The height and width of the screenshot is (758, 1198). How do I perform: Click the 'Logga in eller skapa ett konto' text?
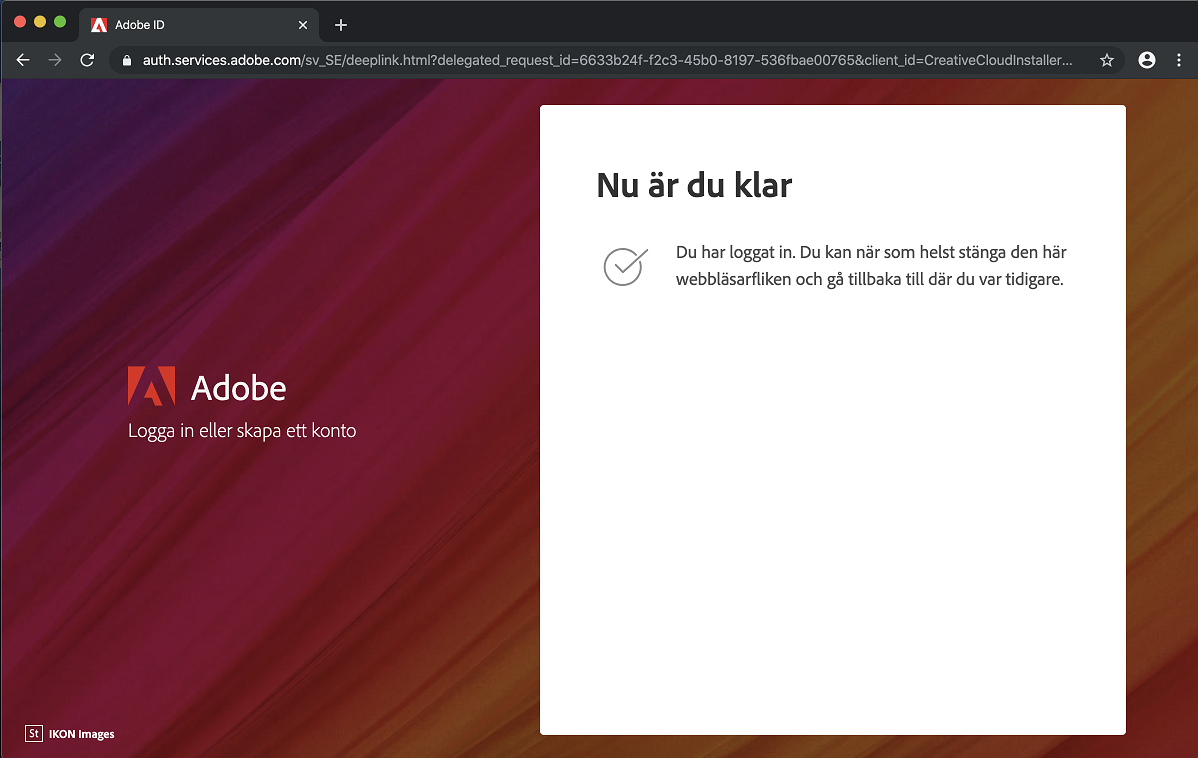coord(242,430)
